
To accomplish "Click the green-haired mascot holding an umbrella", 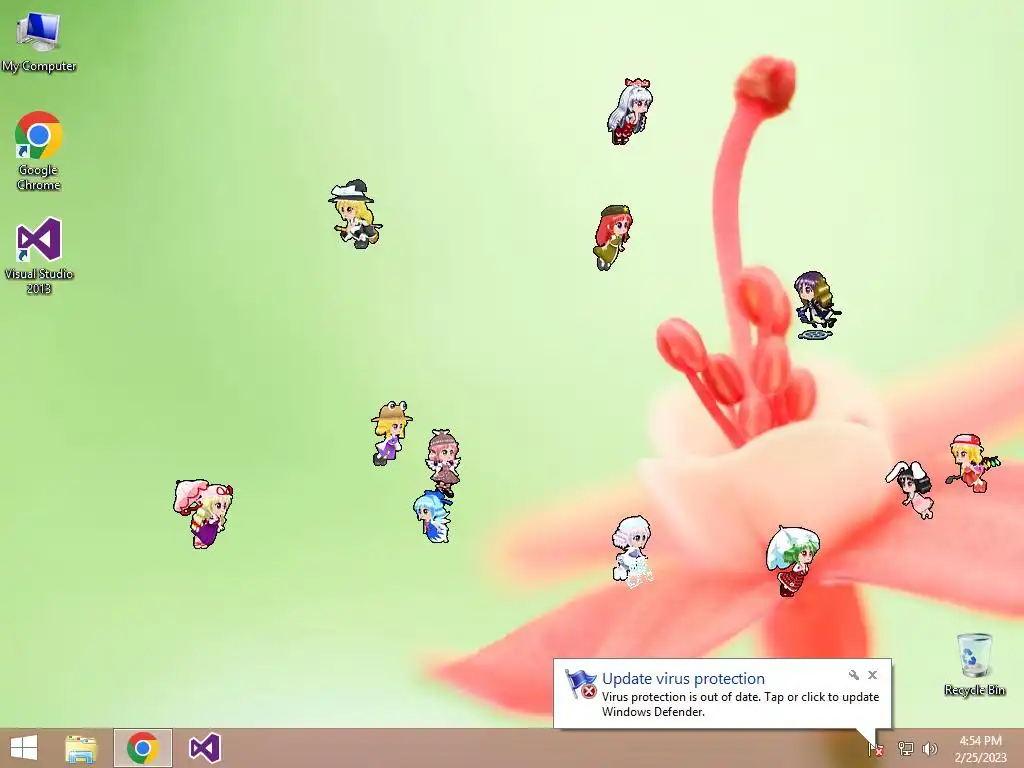I will click(x=792, y=561).
